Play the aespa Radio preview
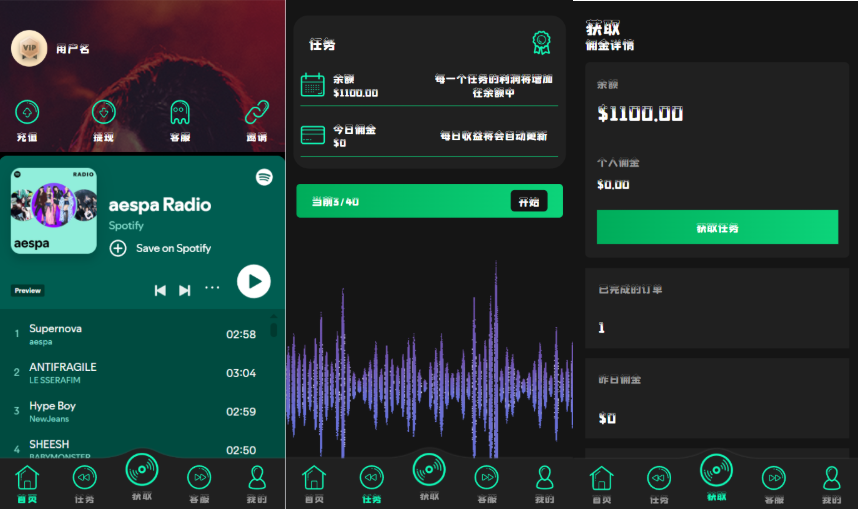Viewport: 858px width, 509px height. coord(253,281)
